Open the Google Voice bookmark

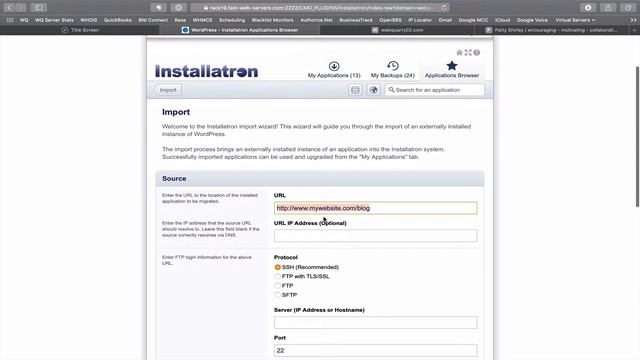[x=532, y=20]
